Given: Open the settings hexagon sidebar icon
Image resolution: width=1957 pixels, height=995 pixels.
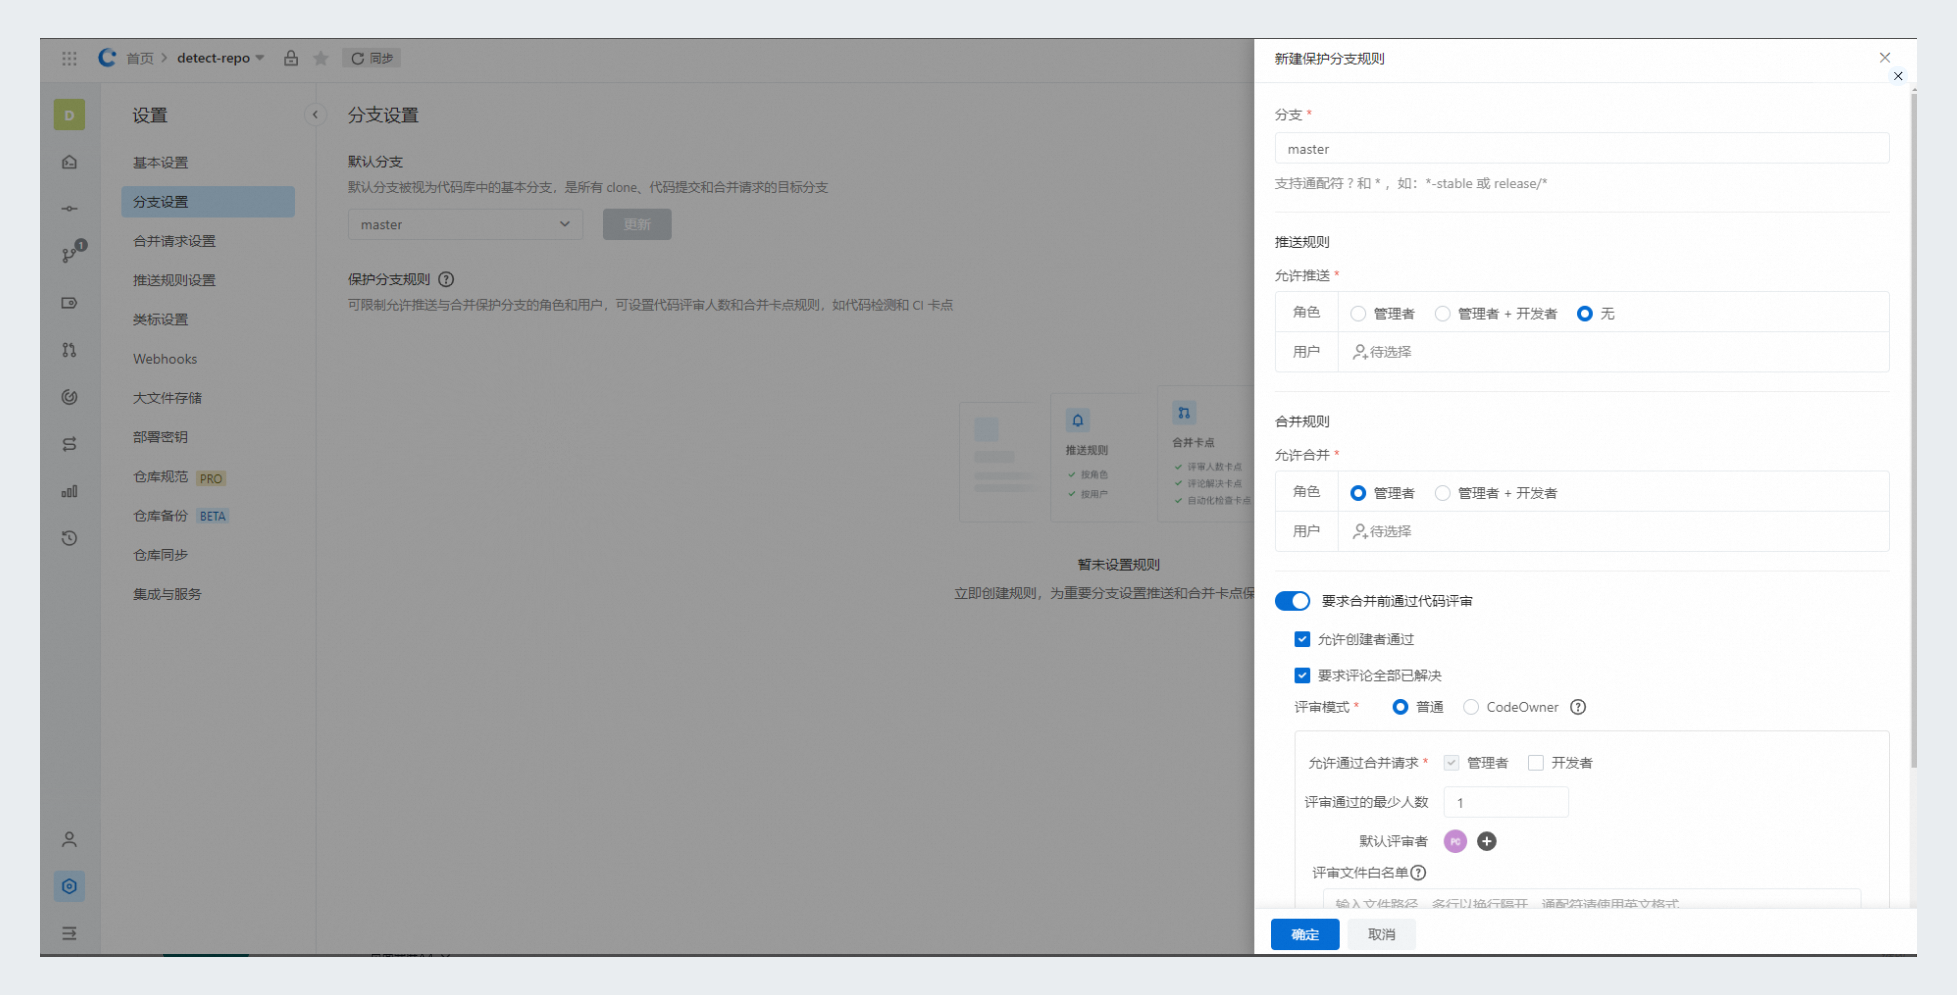Looking at the screenshot, I should click(69, 886).
